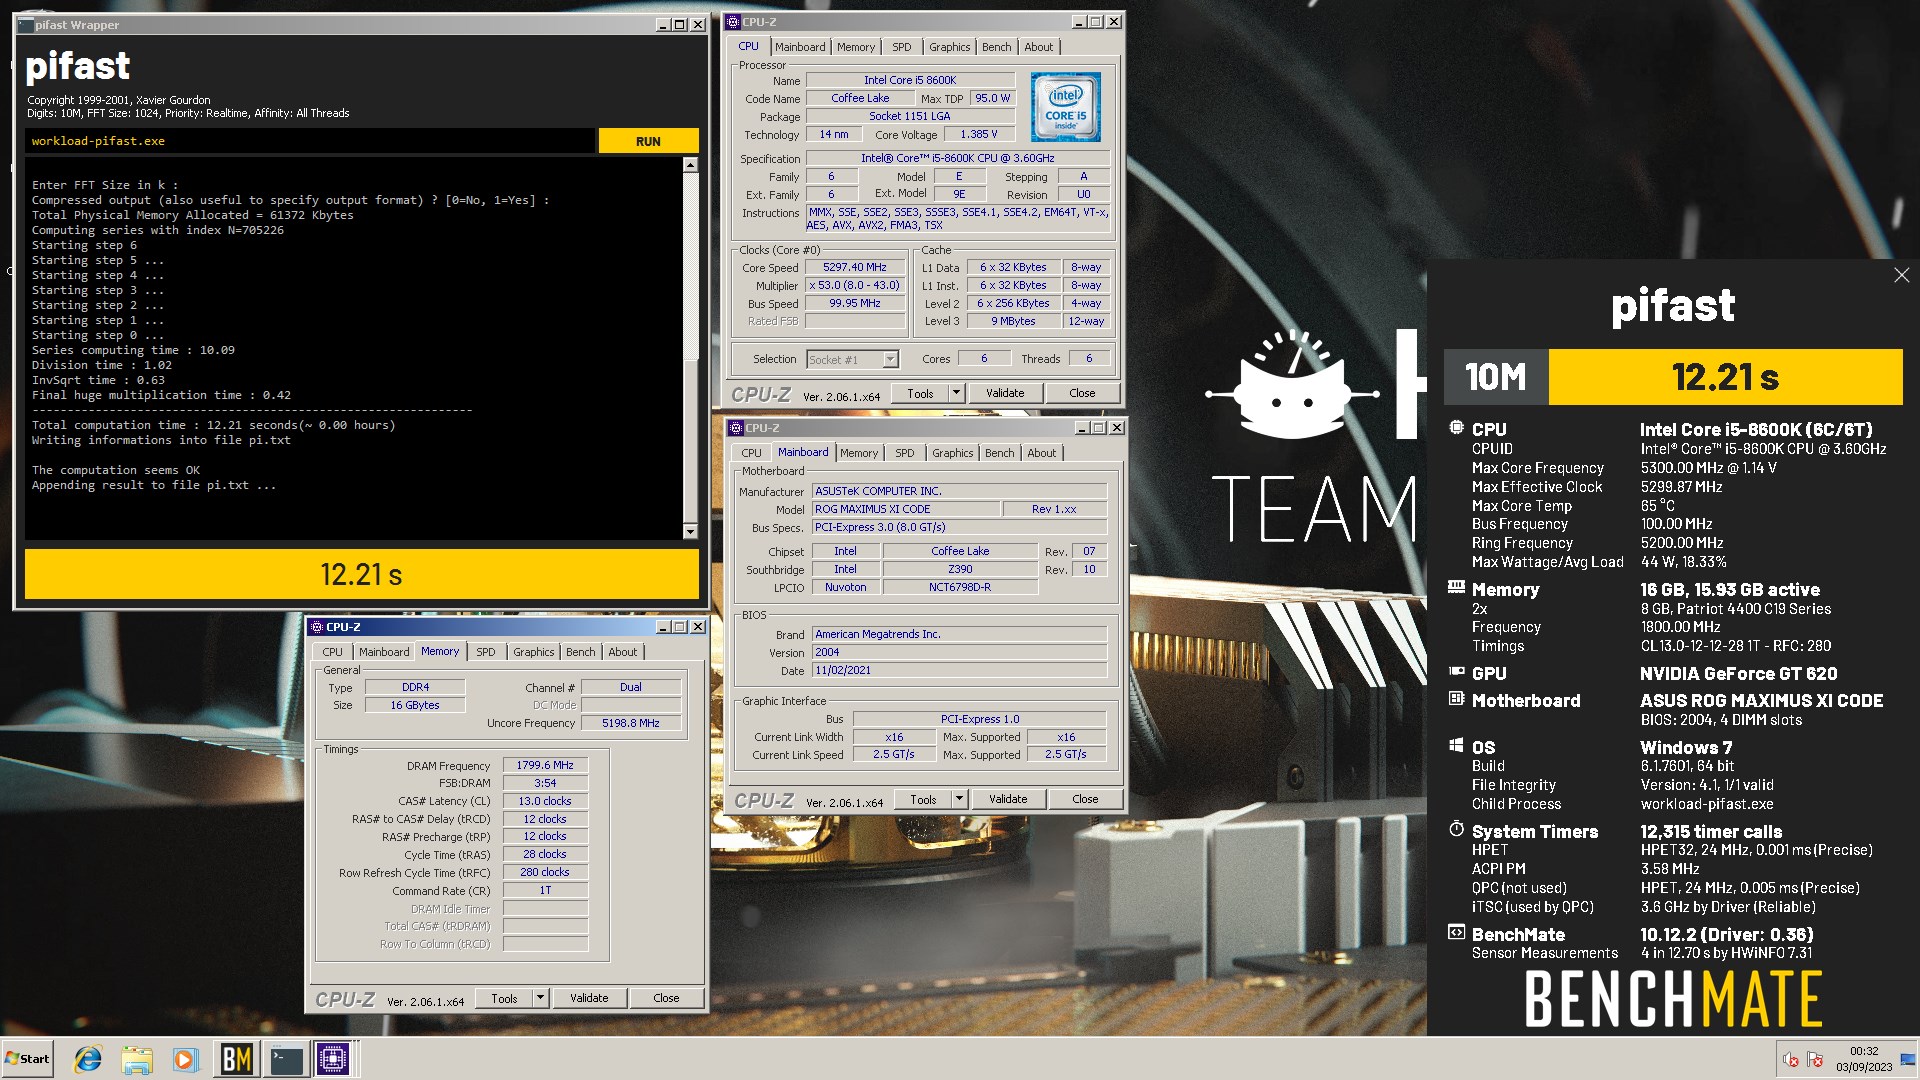Minimize the CPU-Z Memory window
The height and width of the screenshot is (1080, 1920).
pyautogui.click(x=662, y=627)
